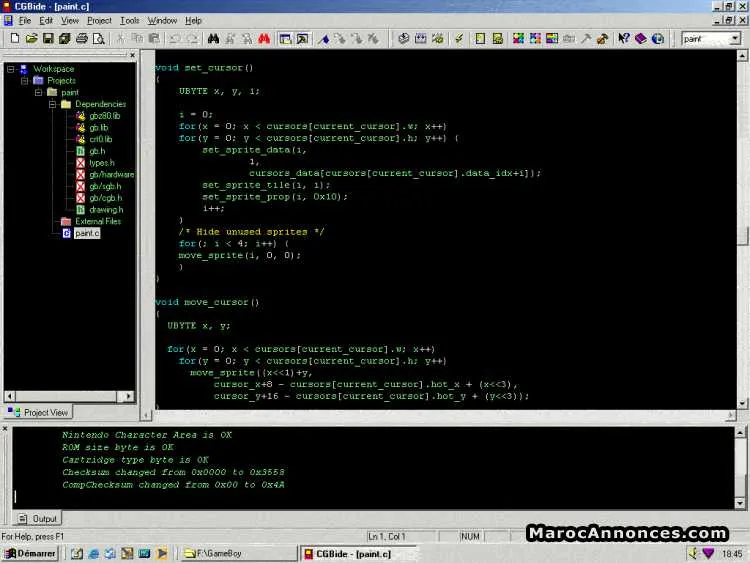Click the lightning bolt execute icon
The height and width of the screenshot is (563, 750).
459,39
